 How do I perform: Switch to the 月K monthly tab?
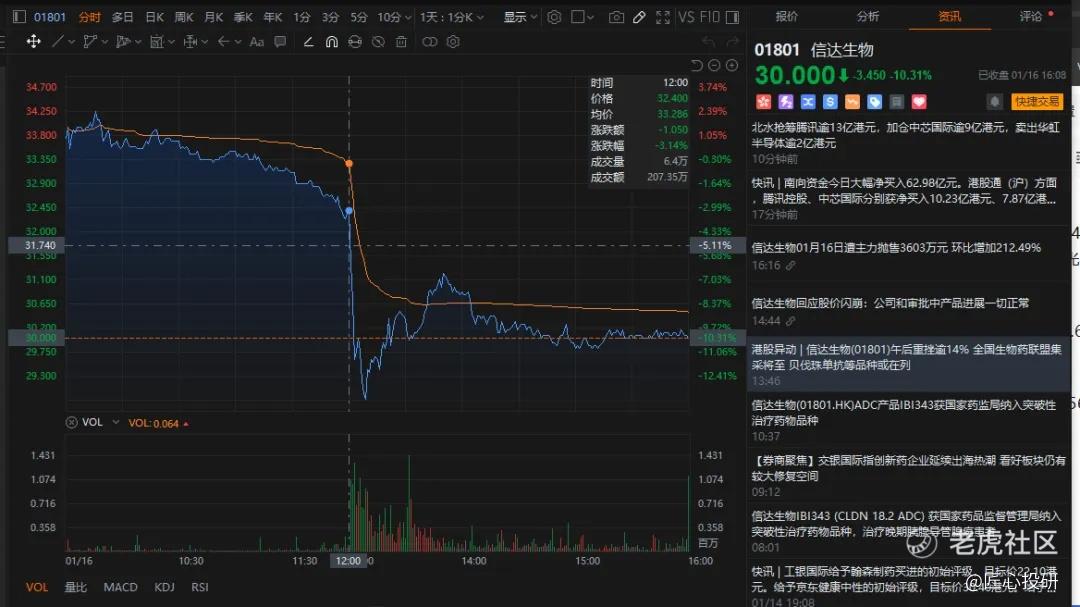[x=214, y=17]
